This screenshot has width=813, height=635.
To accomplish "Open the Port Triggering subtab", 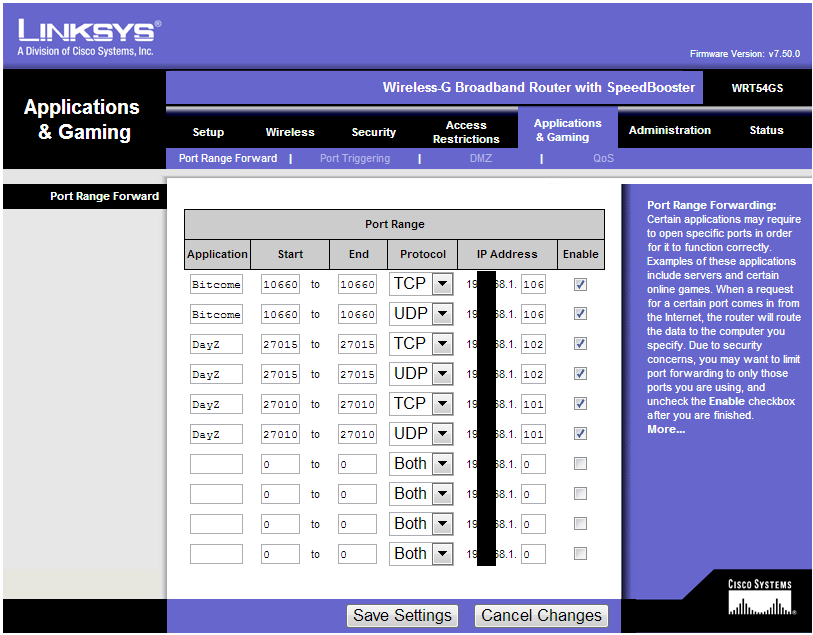I will [x=355, y=158].
